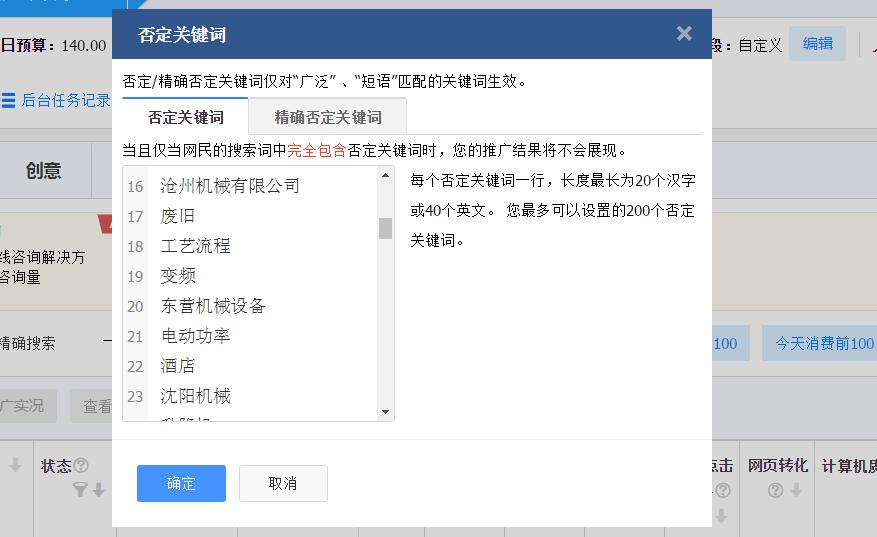Switch to the 精确否定关键词 tab

(328, 117)
